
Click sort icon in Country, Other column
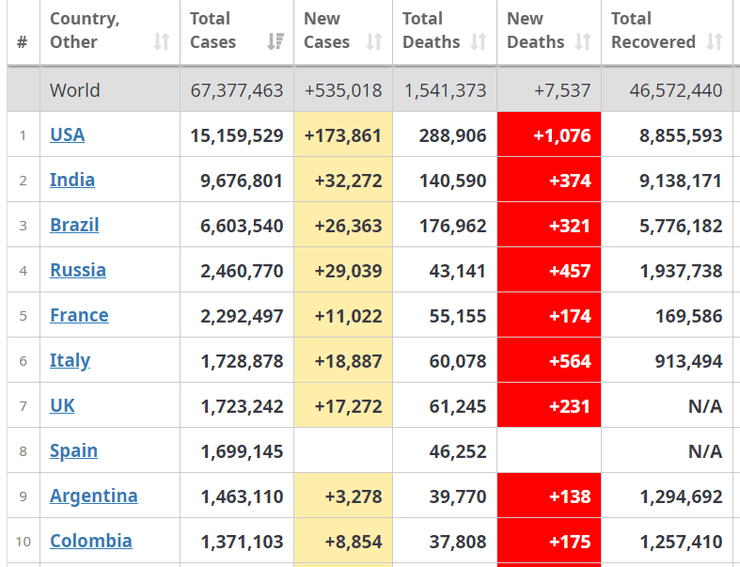[162, 42]
